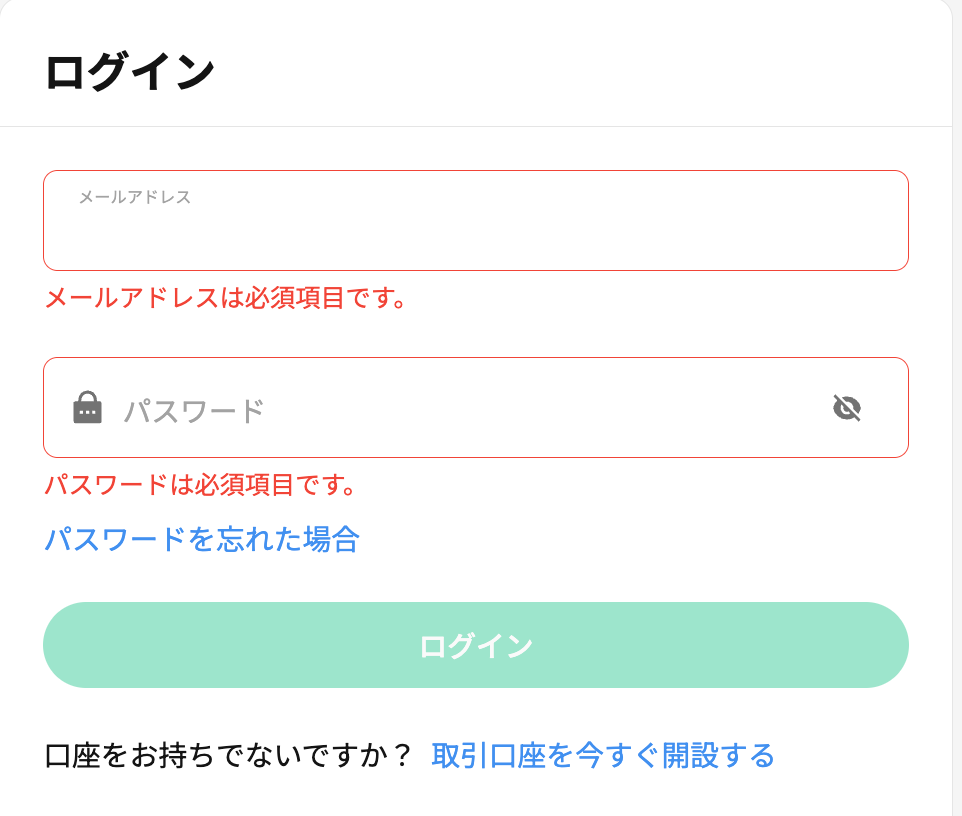Open 取引口座を今すぐ開設する account link
This screenshot has height=816, width=962.
[603, 755]
